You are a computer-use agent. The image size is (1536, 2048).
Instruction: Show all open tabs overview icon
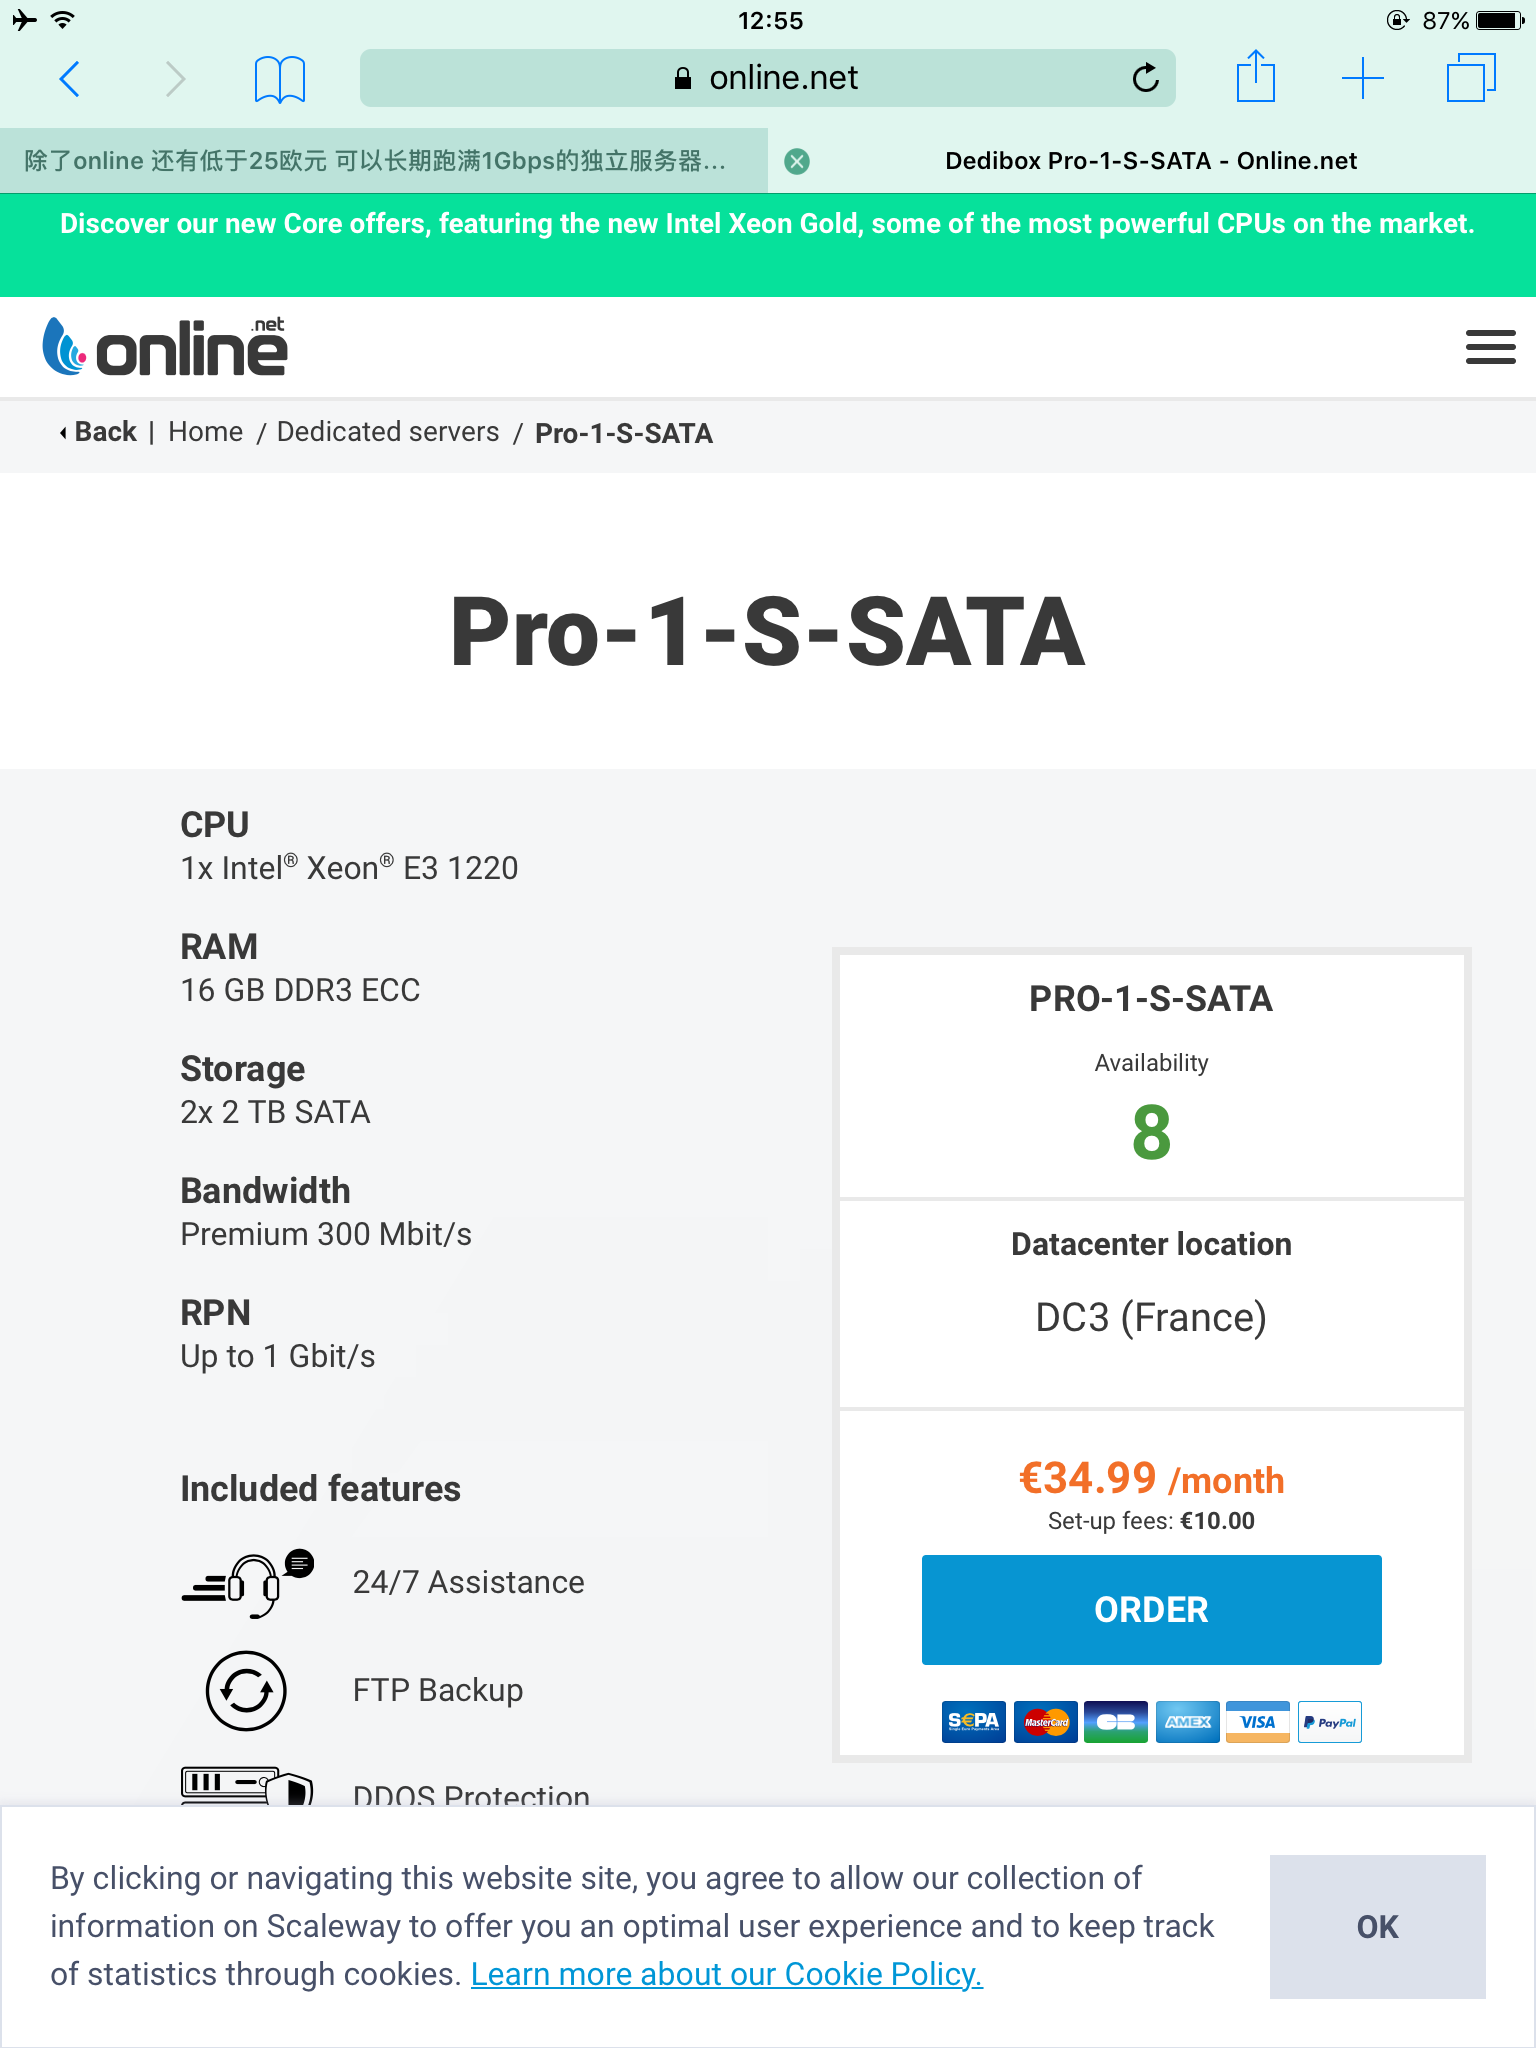1470,78
